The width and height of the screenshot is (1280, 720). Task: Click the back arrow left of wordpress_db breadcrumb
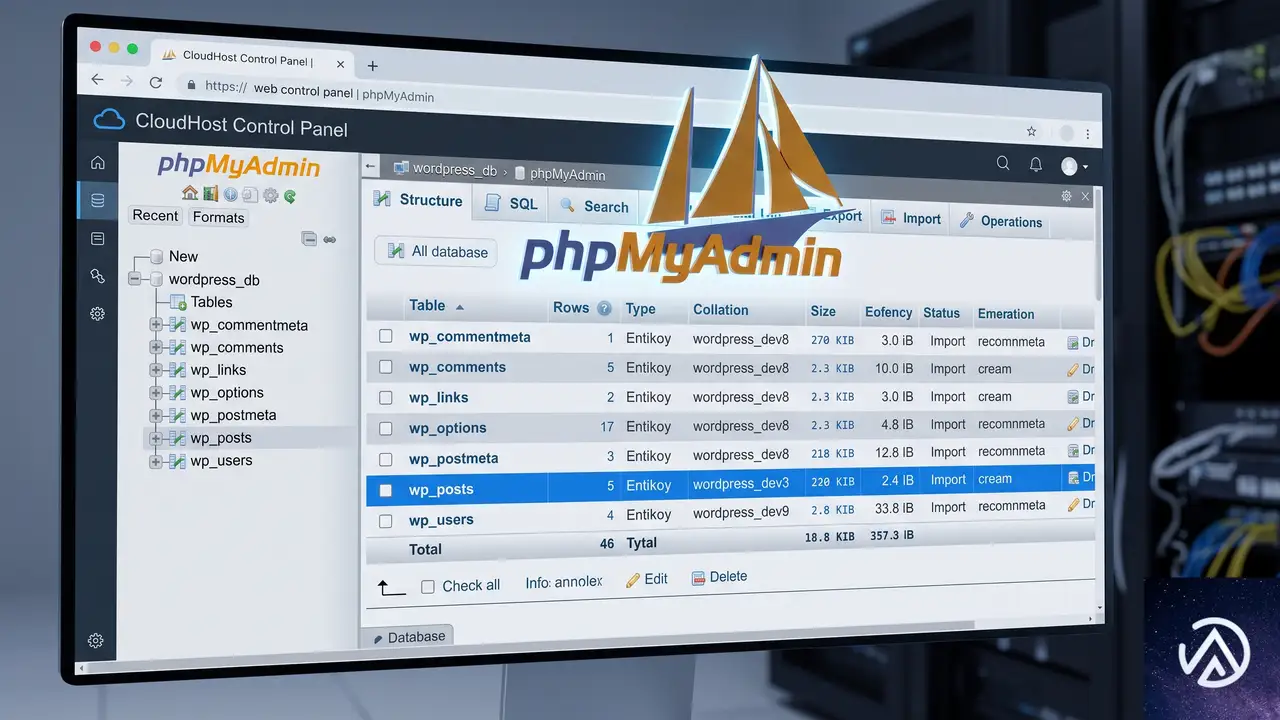tap(371, 166)
